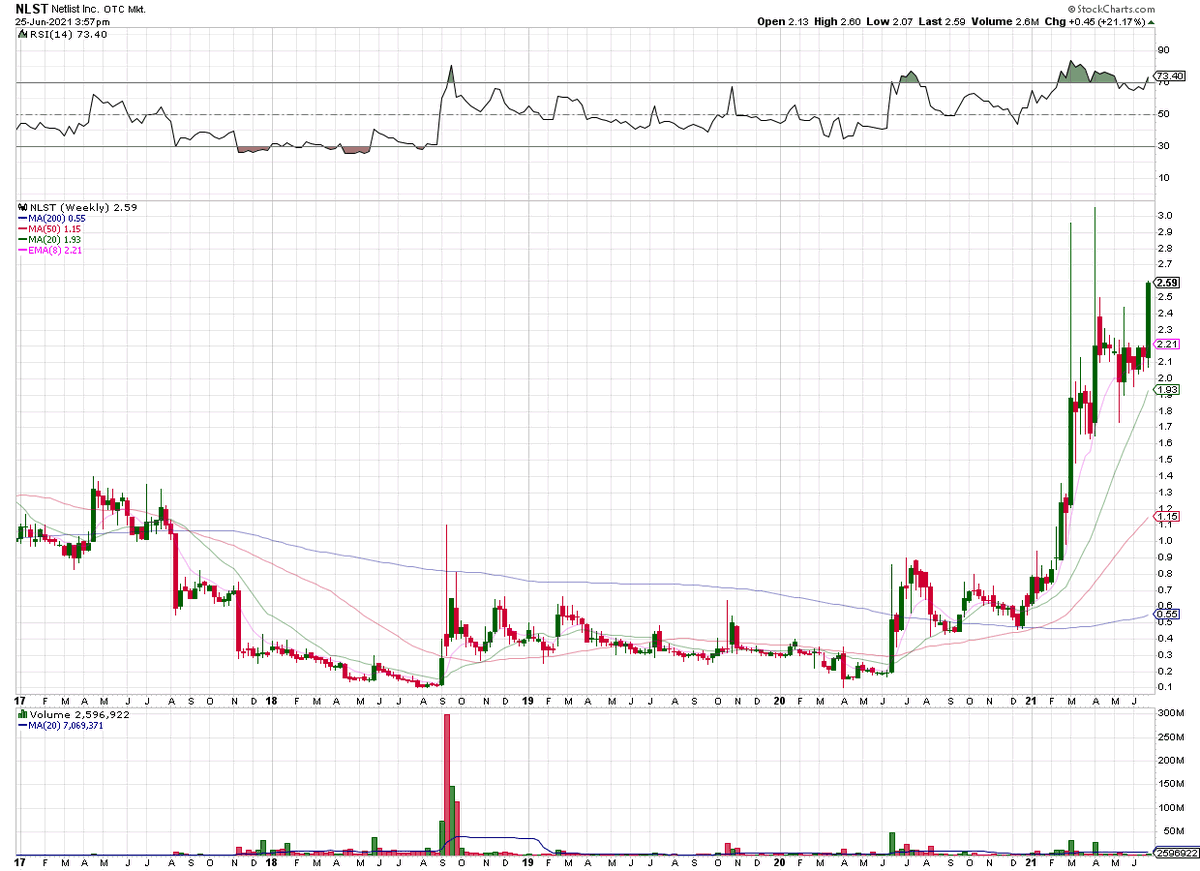Select the MA(200) 0.55 legend entry
The image size is (1200, 871).
point(54,218)
